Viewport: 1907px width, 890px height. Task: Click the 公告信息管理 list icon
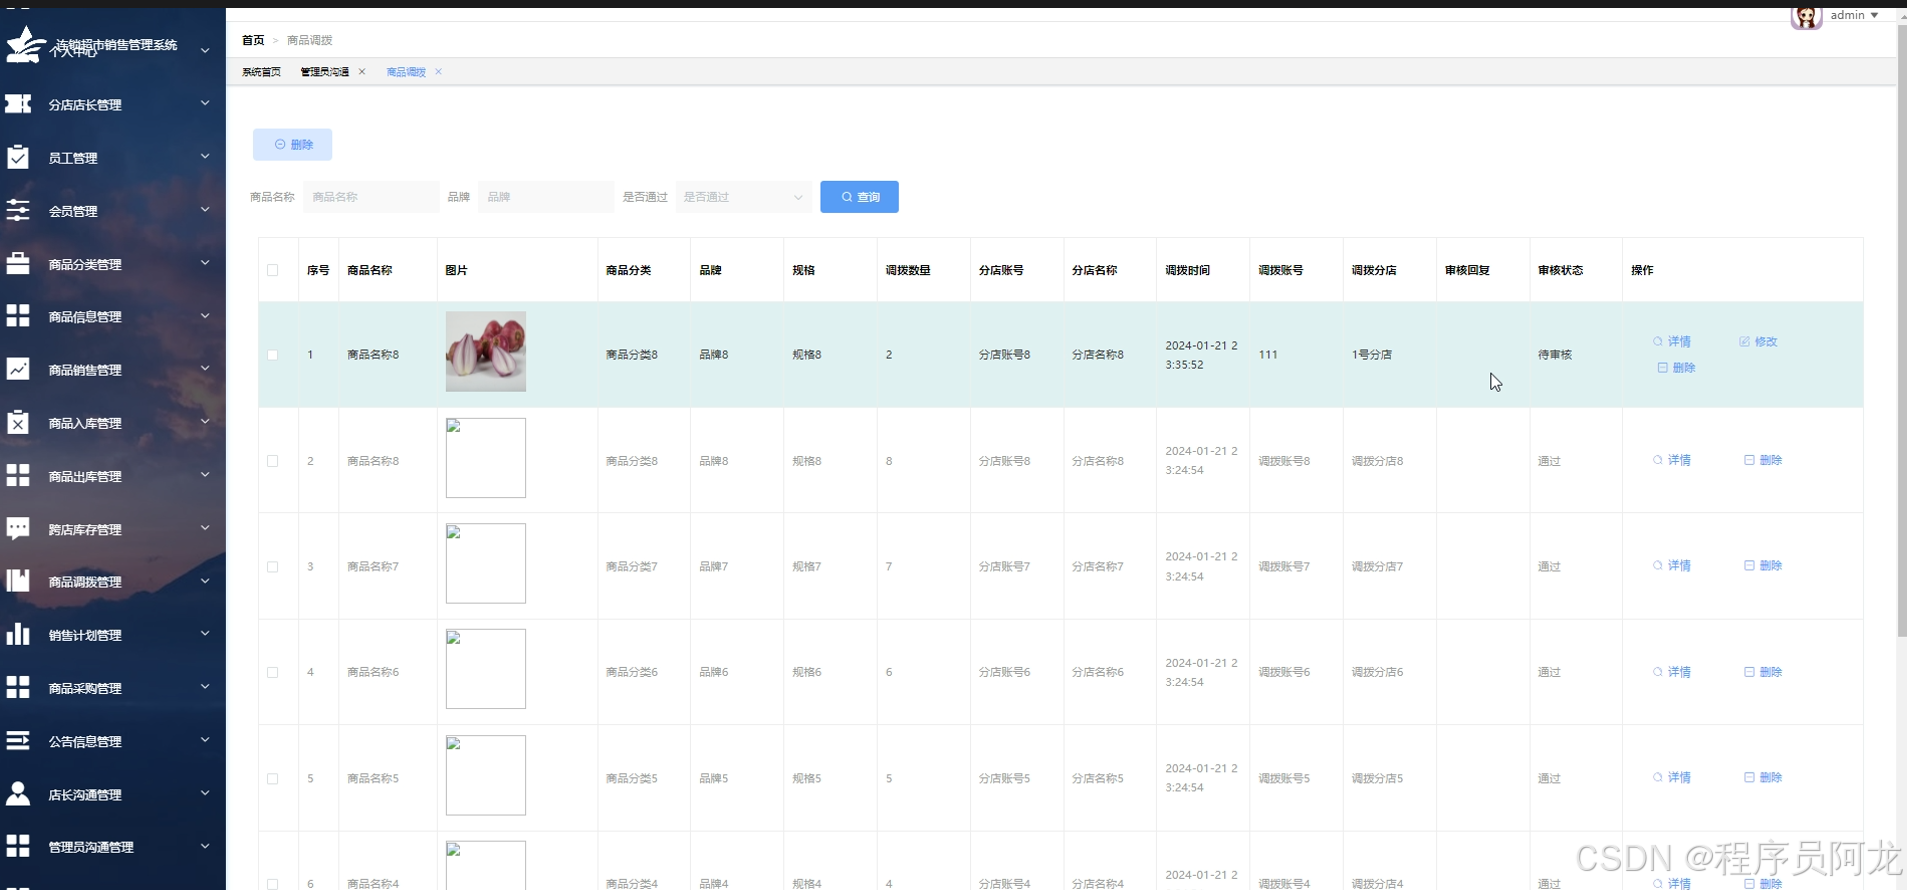tap(18, 740)
